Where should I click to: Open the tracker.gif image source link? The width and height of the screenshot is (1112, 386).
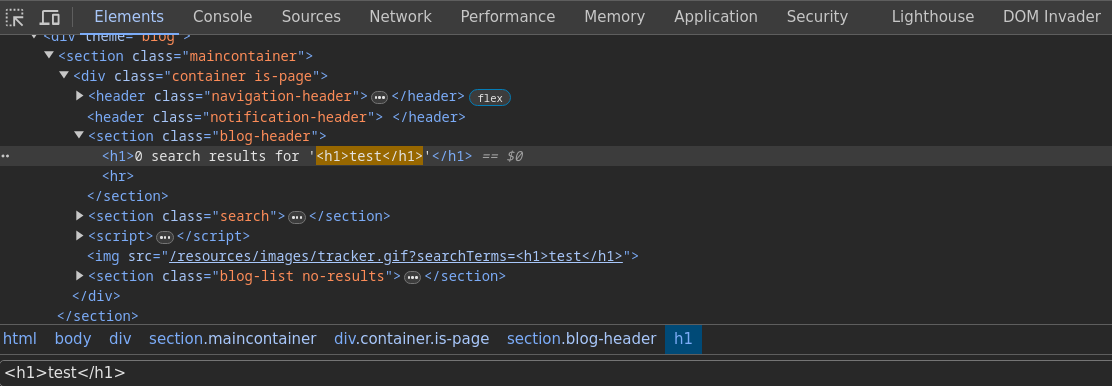(396, 255)
